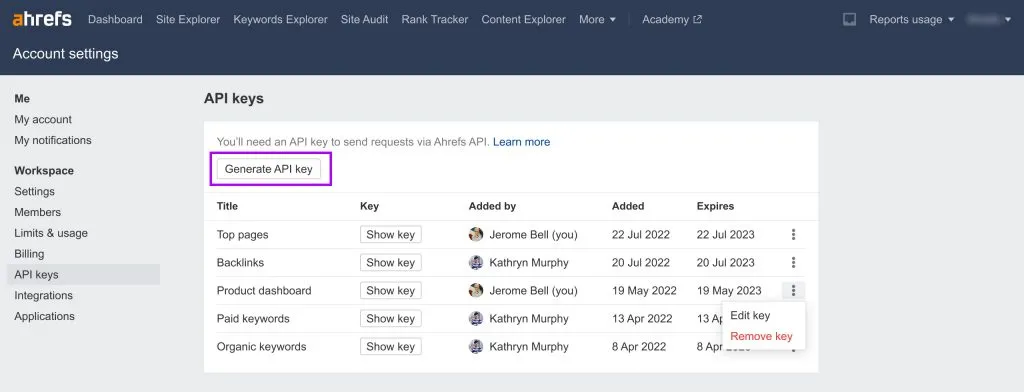Open My account in sidebar
This screenshot has width=1024, height=392.
coord(43,120)
